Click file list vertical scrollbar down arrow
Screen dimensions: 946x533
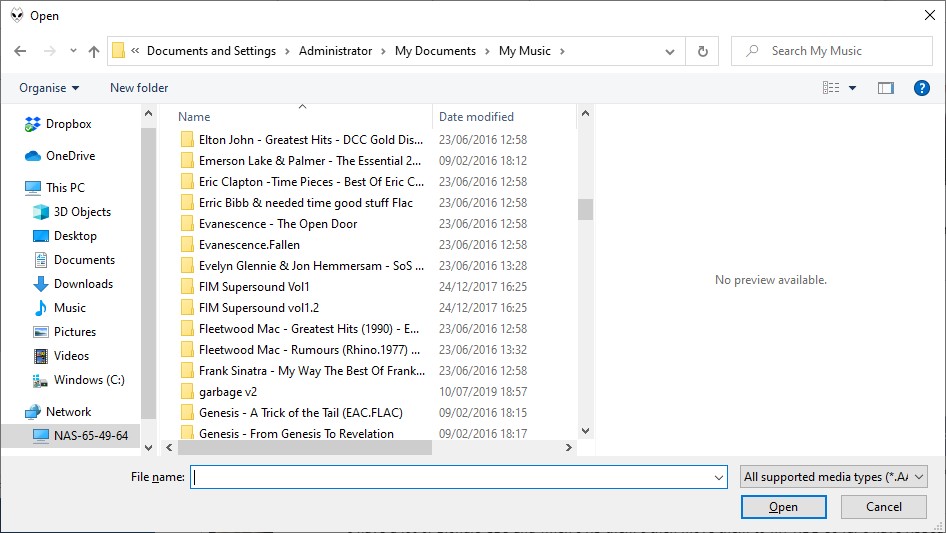point(585,431)
